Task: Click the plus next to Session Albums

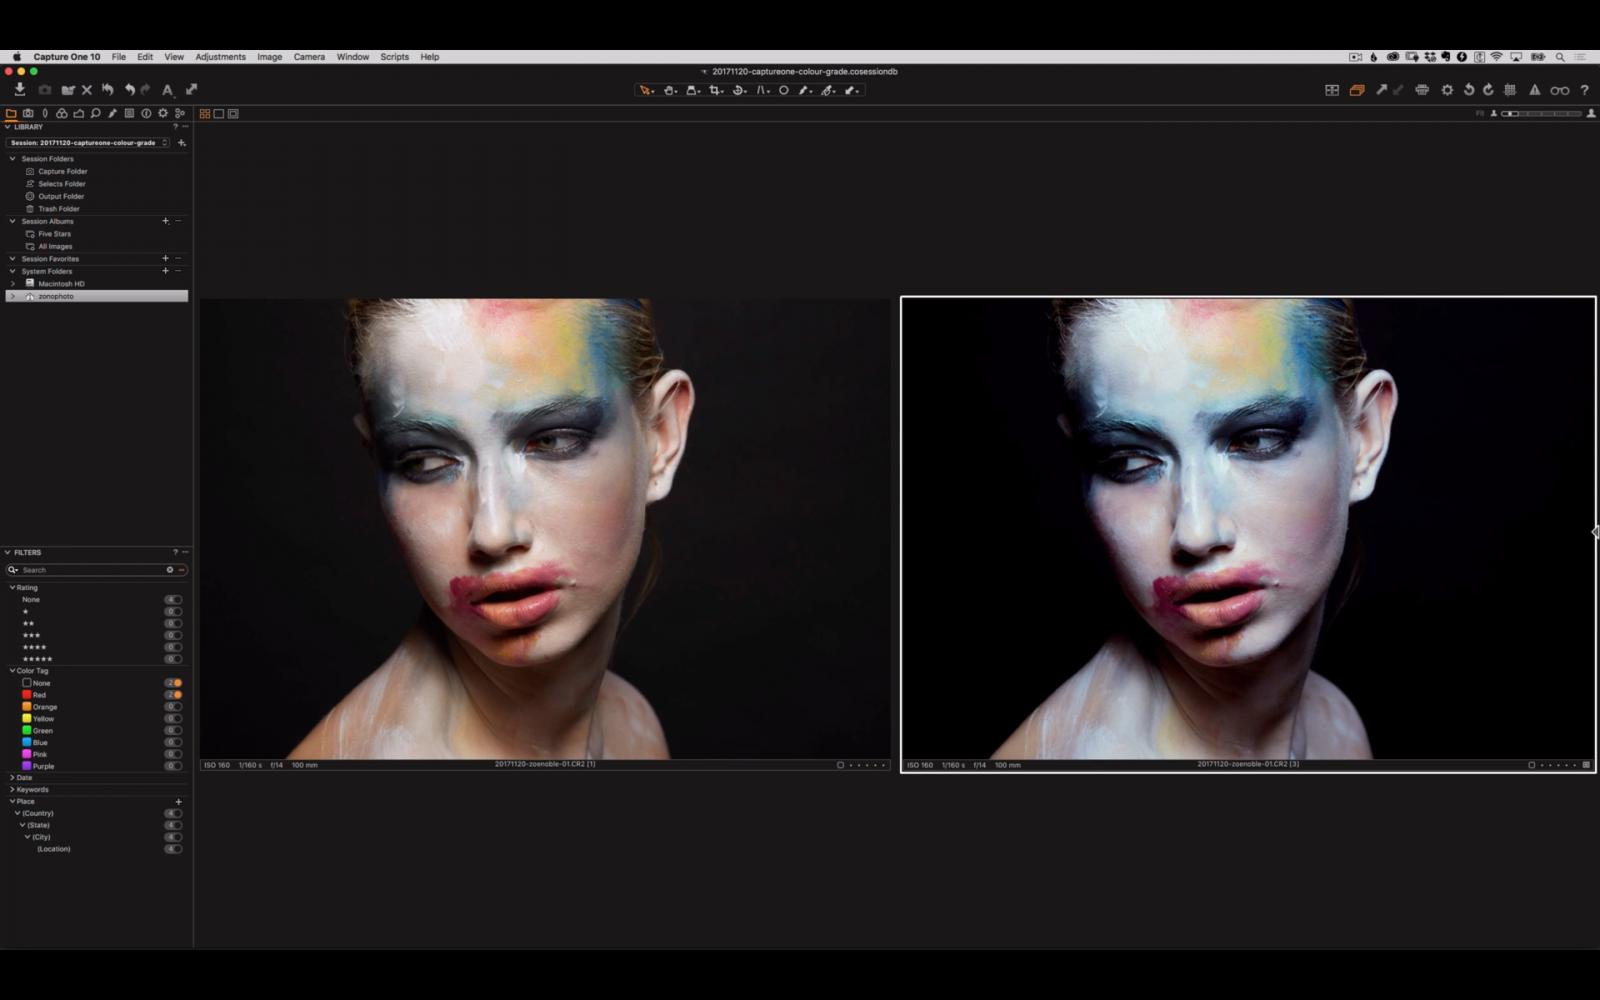Action: pos(165,221)
